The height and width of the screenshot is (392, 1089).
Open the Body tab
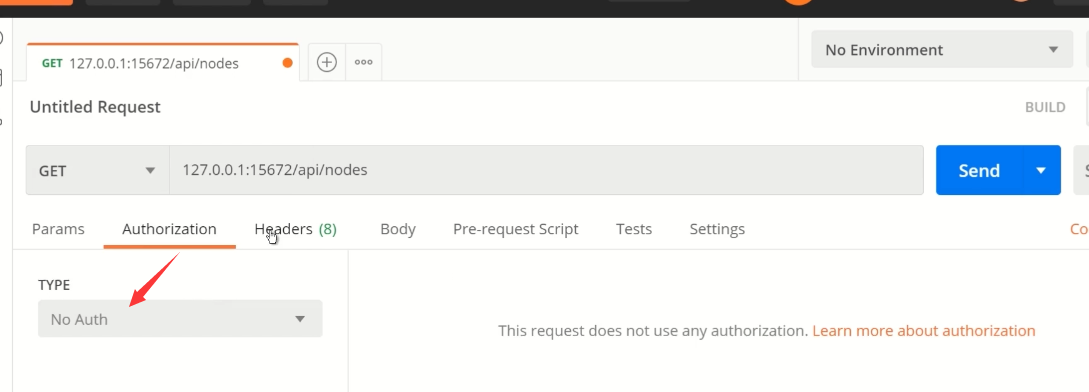click(x=398, y=229)
